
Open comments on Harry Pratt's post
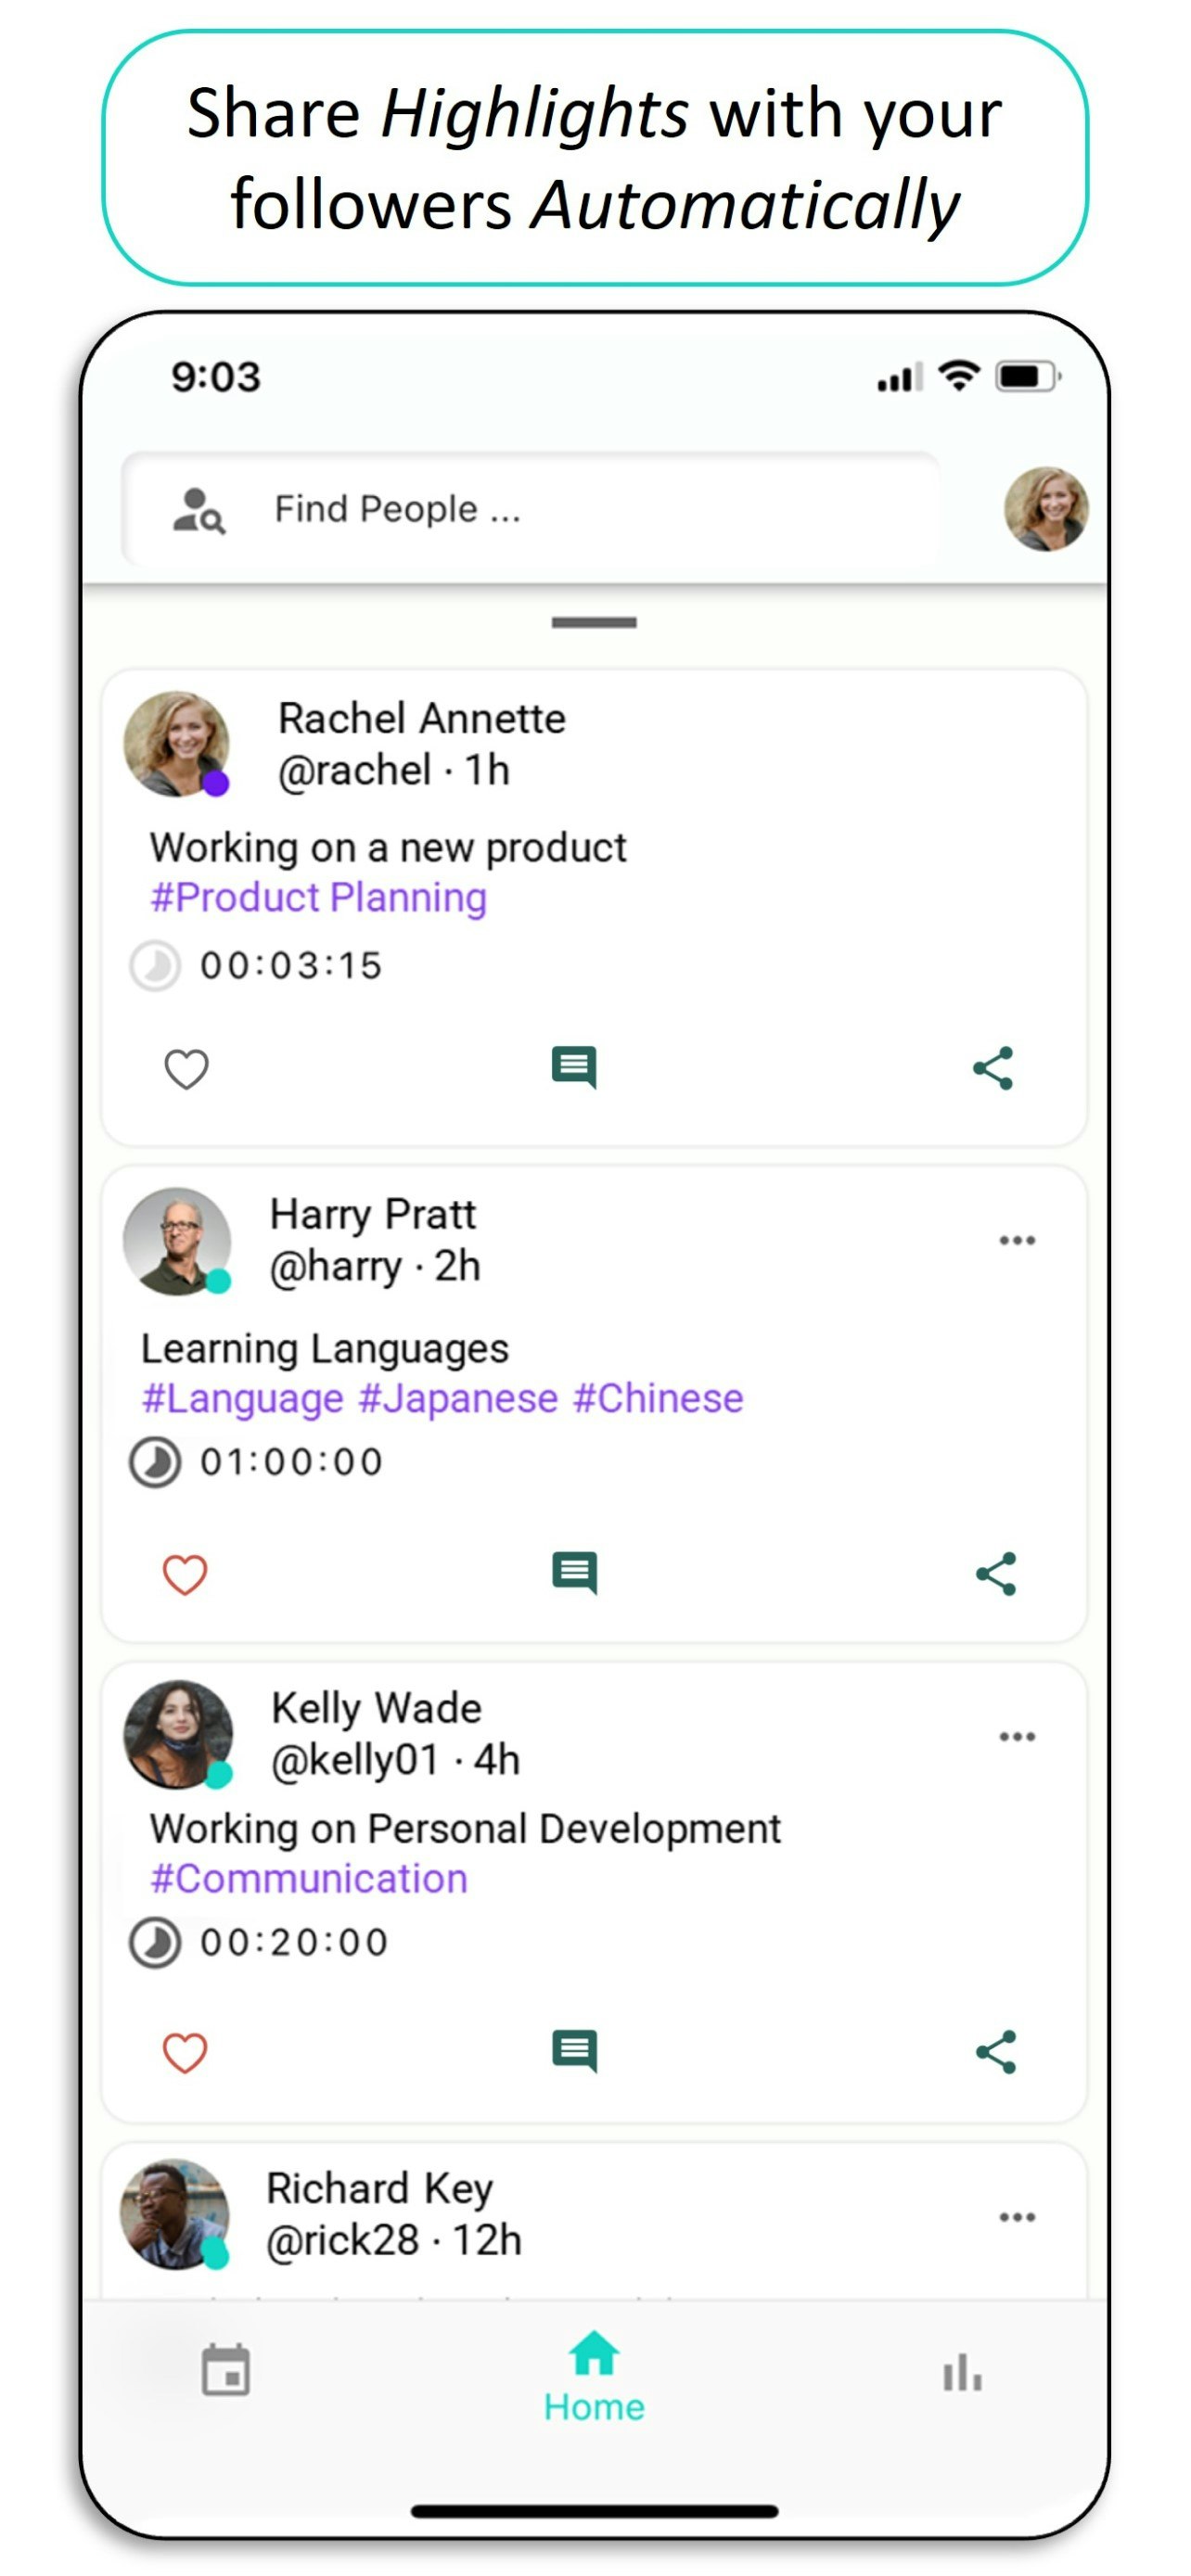click(575, 1573)
